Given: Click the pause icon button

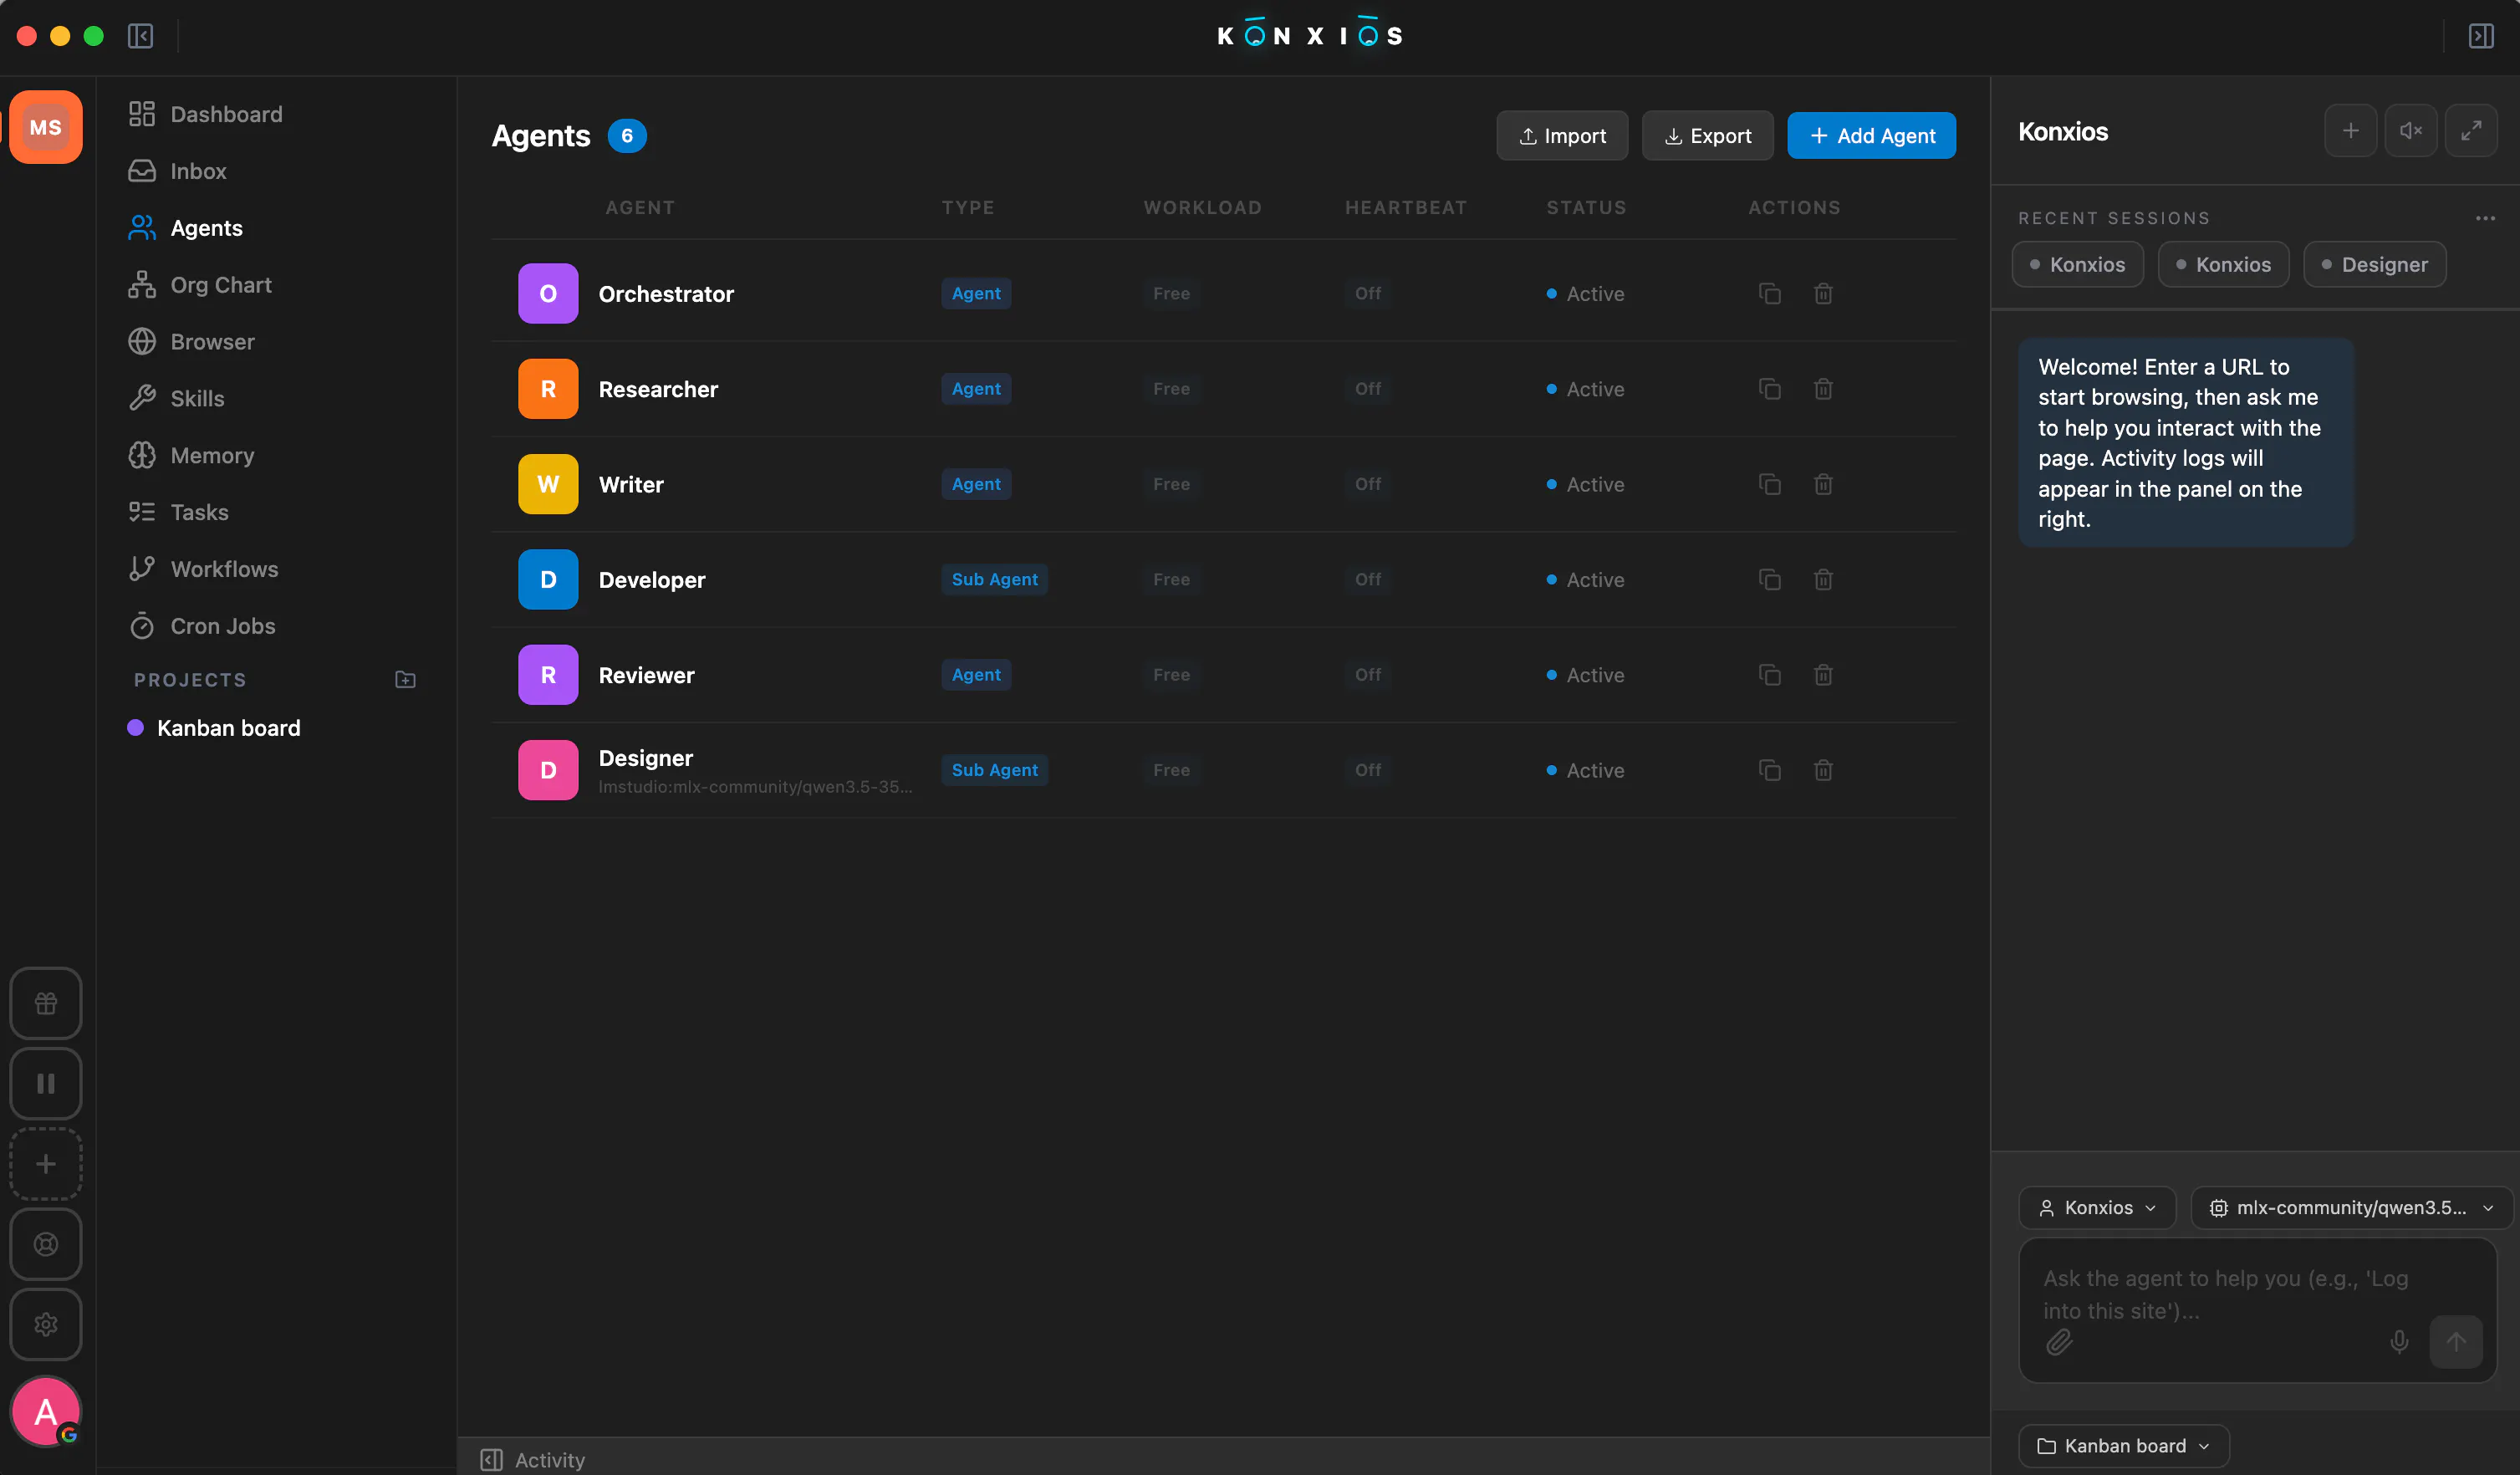Looking at the screenshot, I should pos(46,1083).
